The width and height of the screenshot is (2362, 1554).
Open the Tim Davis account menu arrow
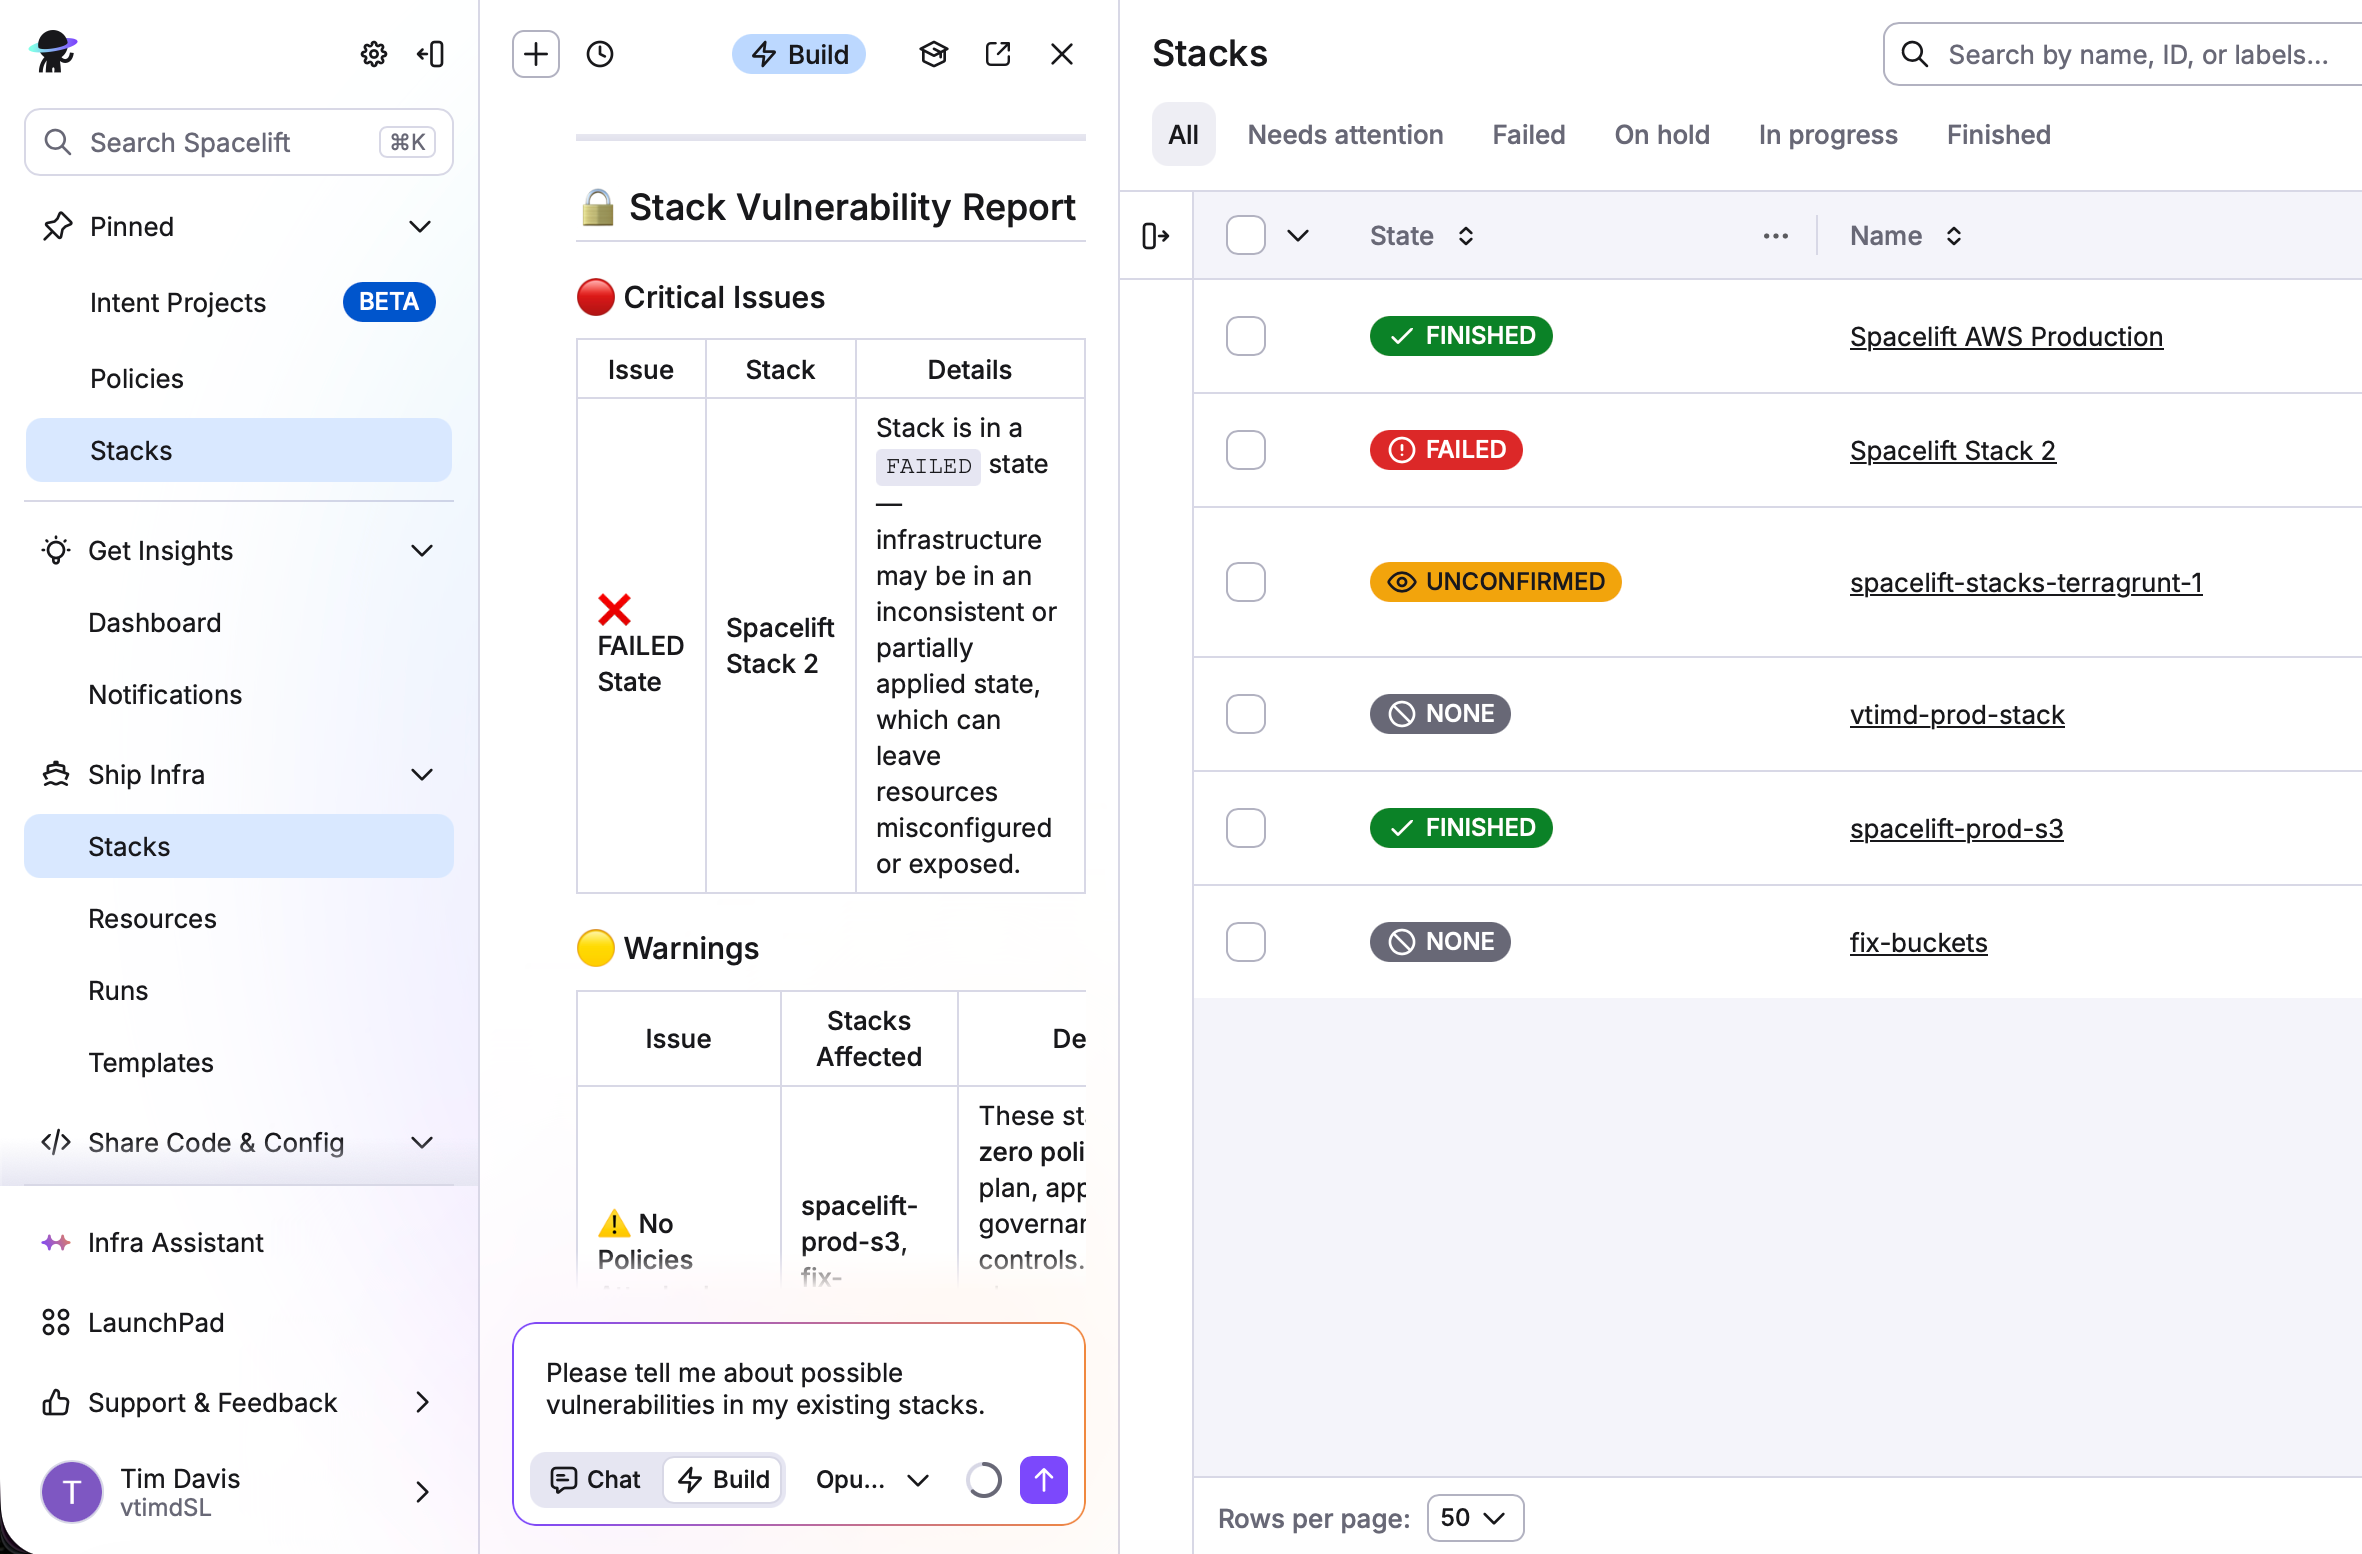pos(422,1492)
